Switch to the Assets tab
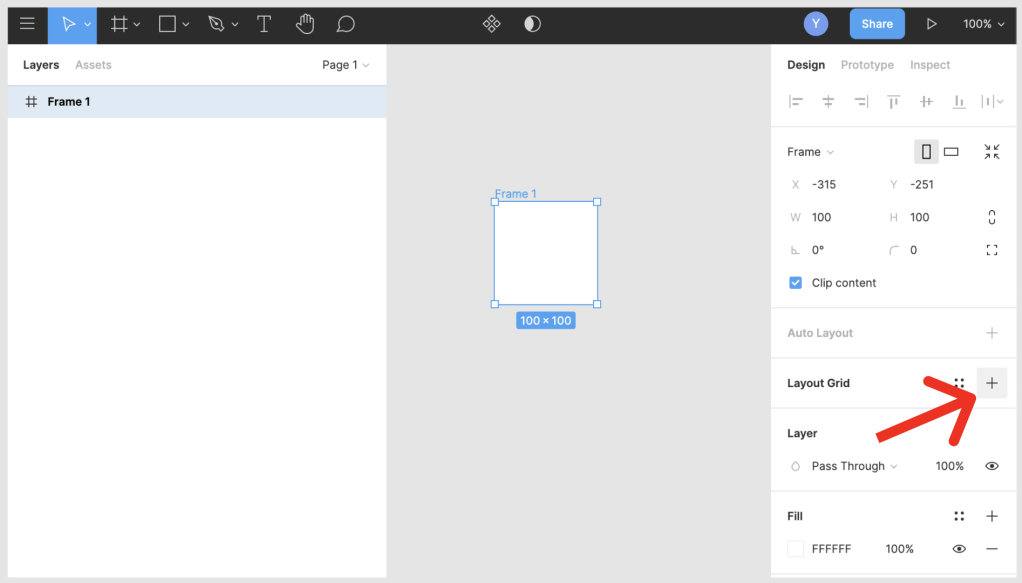The image size is (1022, 583). (x=93, y=65)
